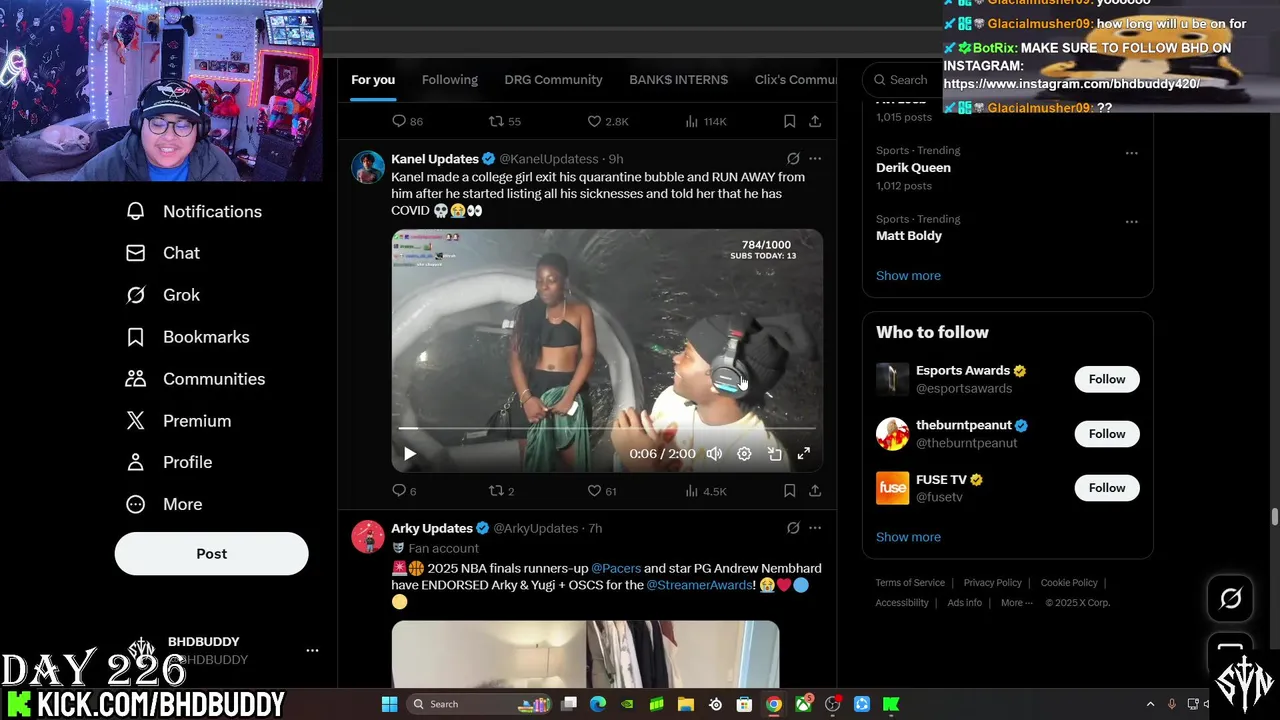Show more trending topics

pos(908,276)
